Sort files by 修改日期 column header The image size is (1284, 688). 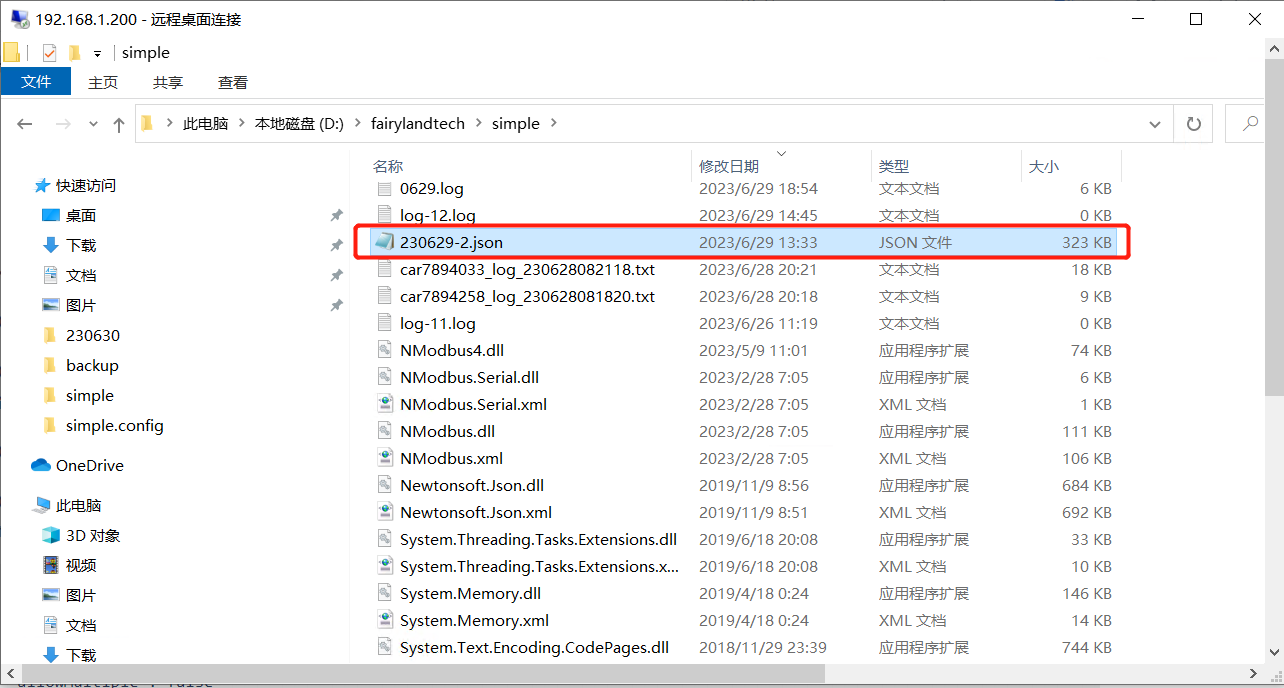click(728, 166)
